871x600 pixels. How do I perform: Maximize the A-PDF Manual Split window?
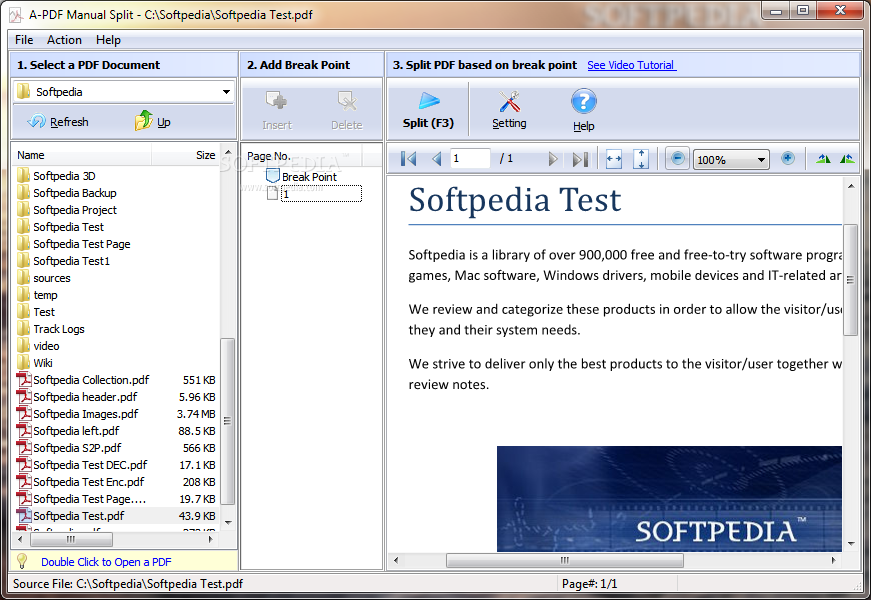(x=803, y=10)
